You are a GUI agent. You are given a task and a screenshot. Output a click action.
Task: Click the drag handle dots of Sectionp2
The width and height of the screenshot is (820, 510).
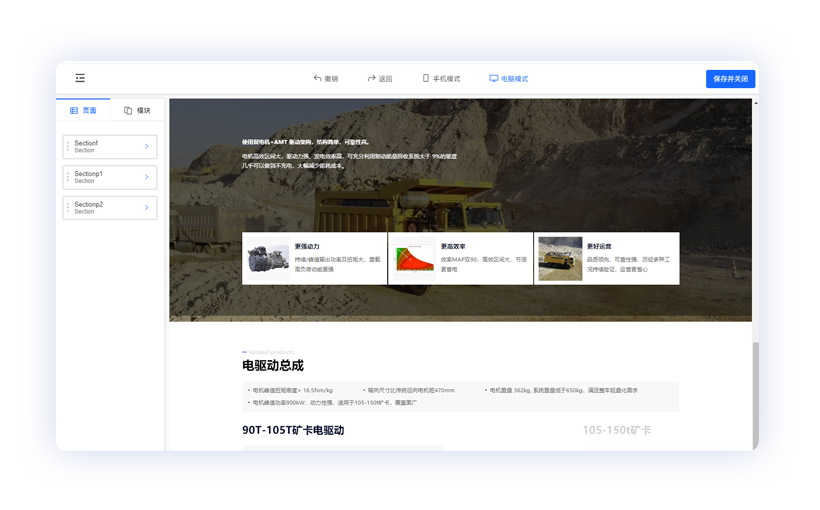click(x=68, y=208)
